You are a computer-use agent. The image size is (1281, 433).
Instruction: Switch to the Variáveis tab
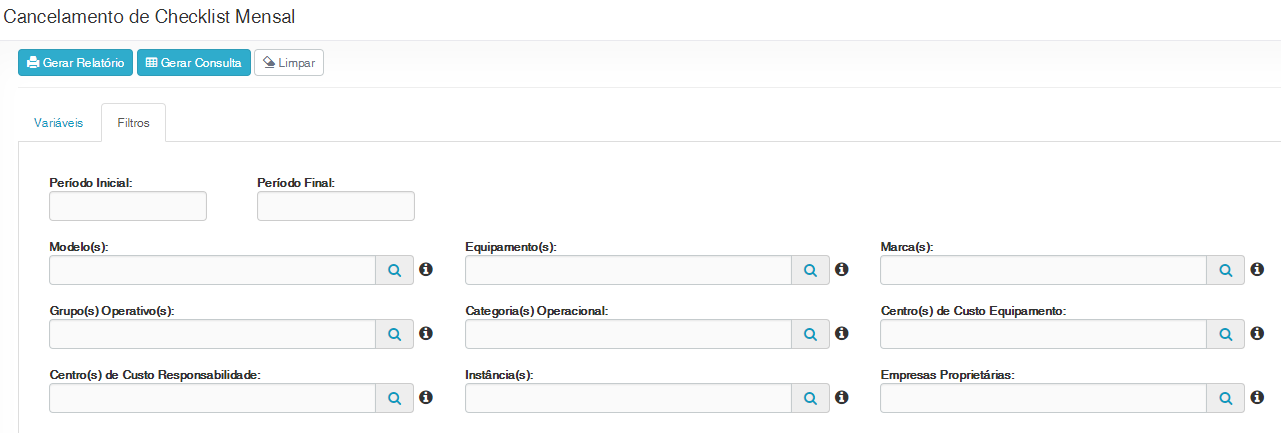point(59,123)
